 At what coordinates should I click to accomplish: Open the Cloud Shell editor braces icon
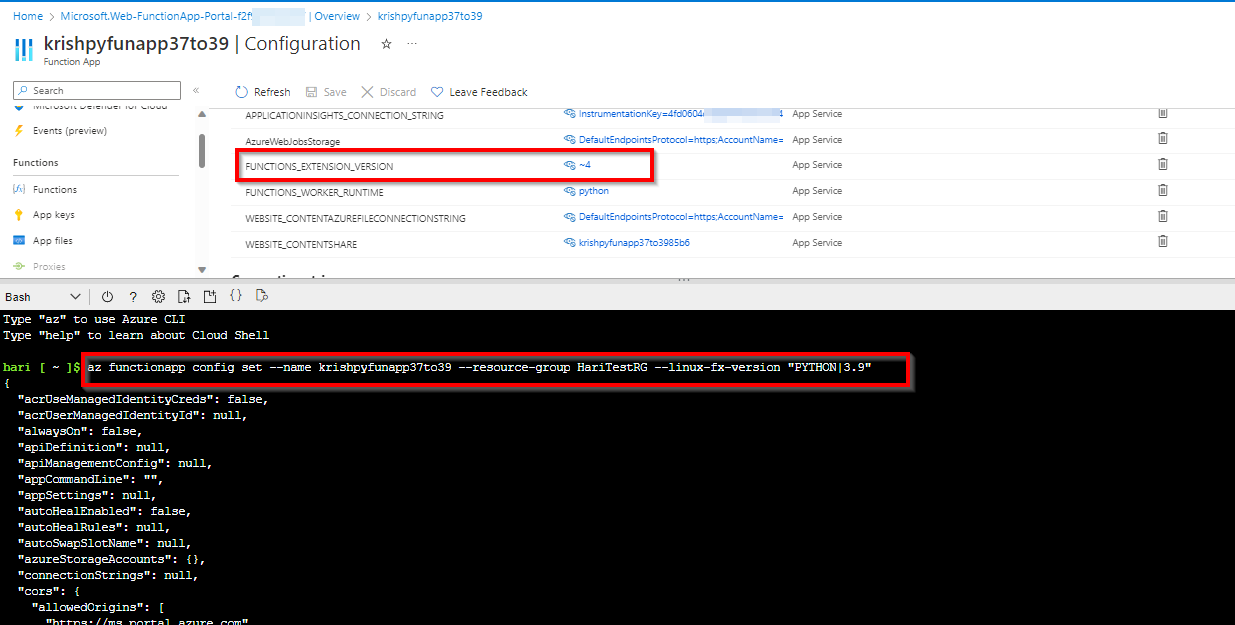[x=236, y=296]
